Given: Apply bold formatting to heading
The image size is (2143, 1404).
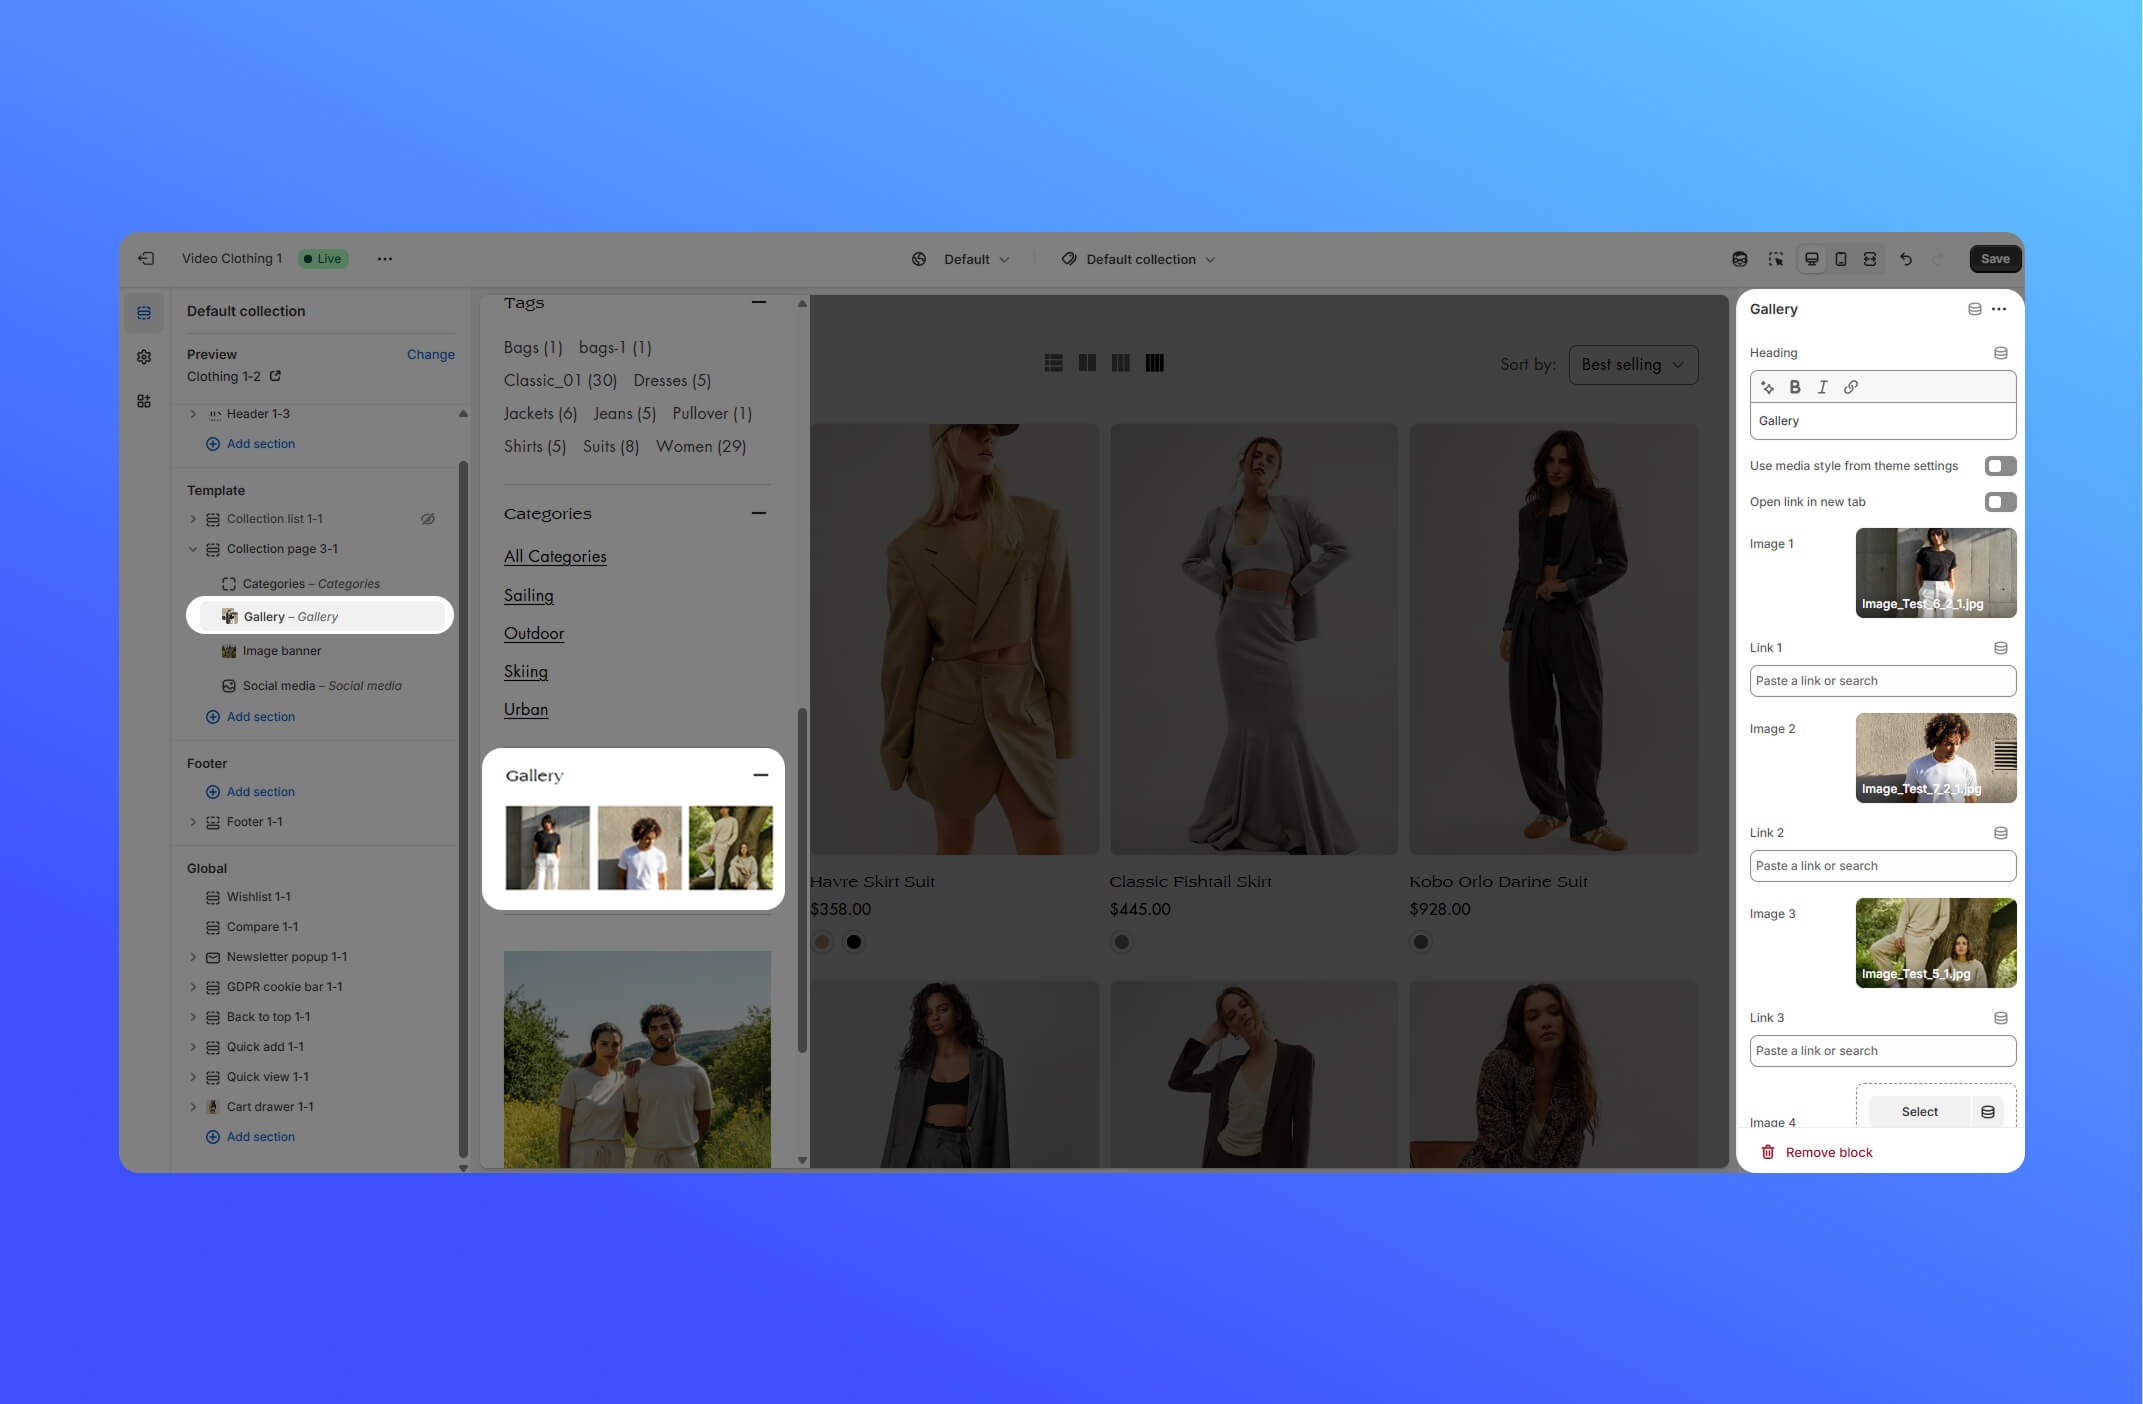Looking at the screenshot, I should (1795, 387).
